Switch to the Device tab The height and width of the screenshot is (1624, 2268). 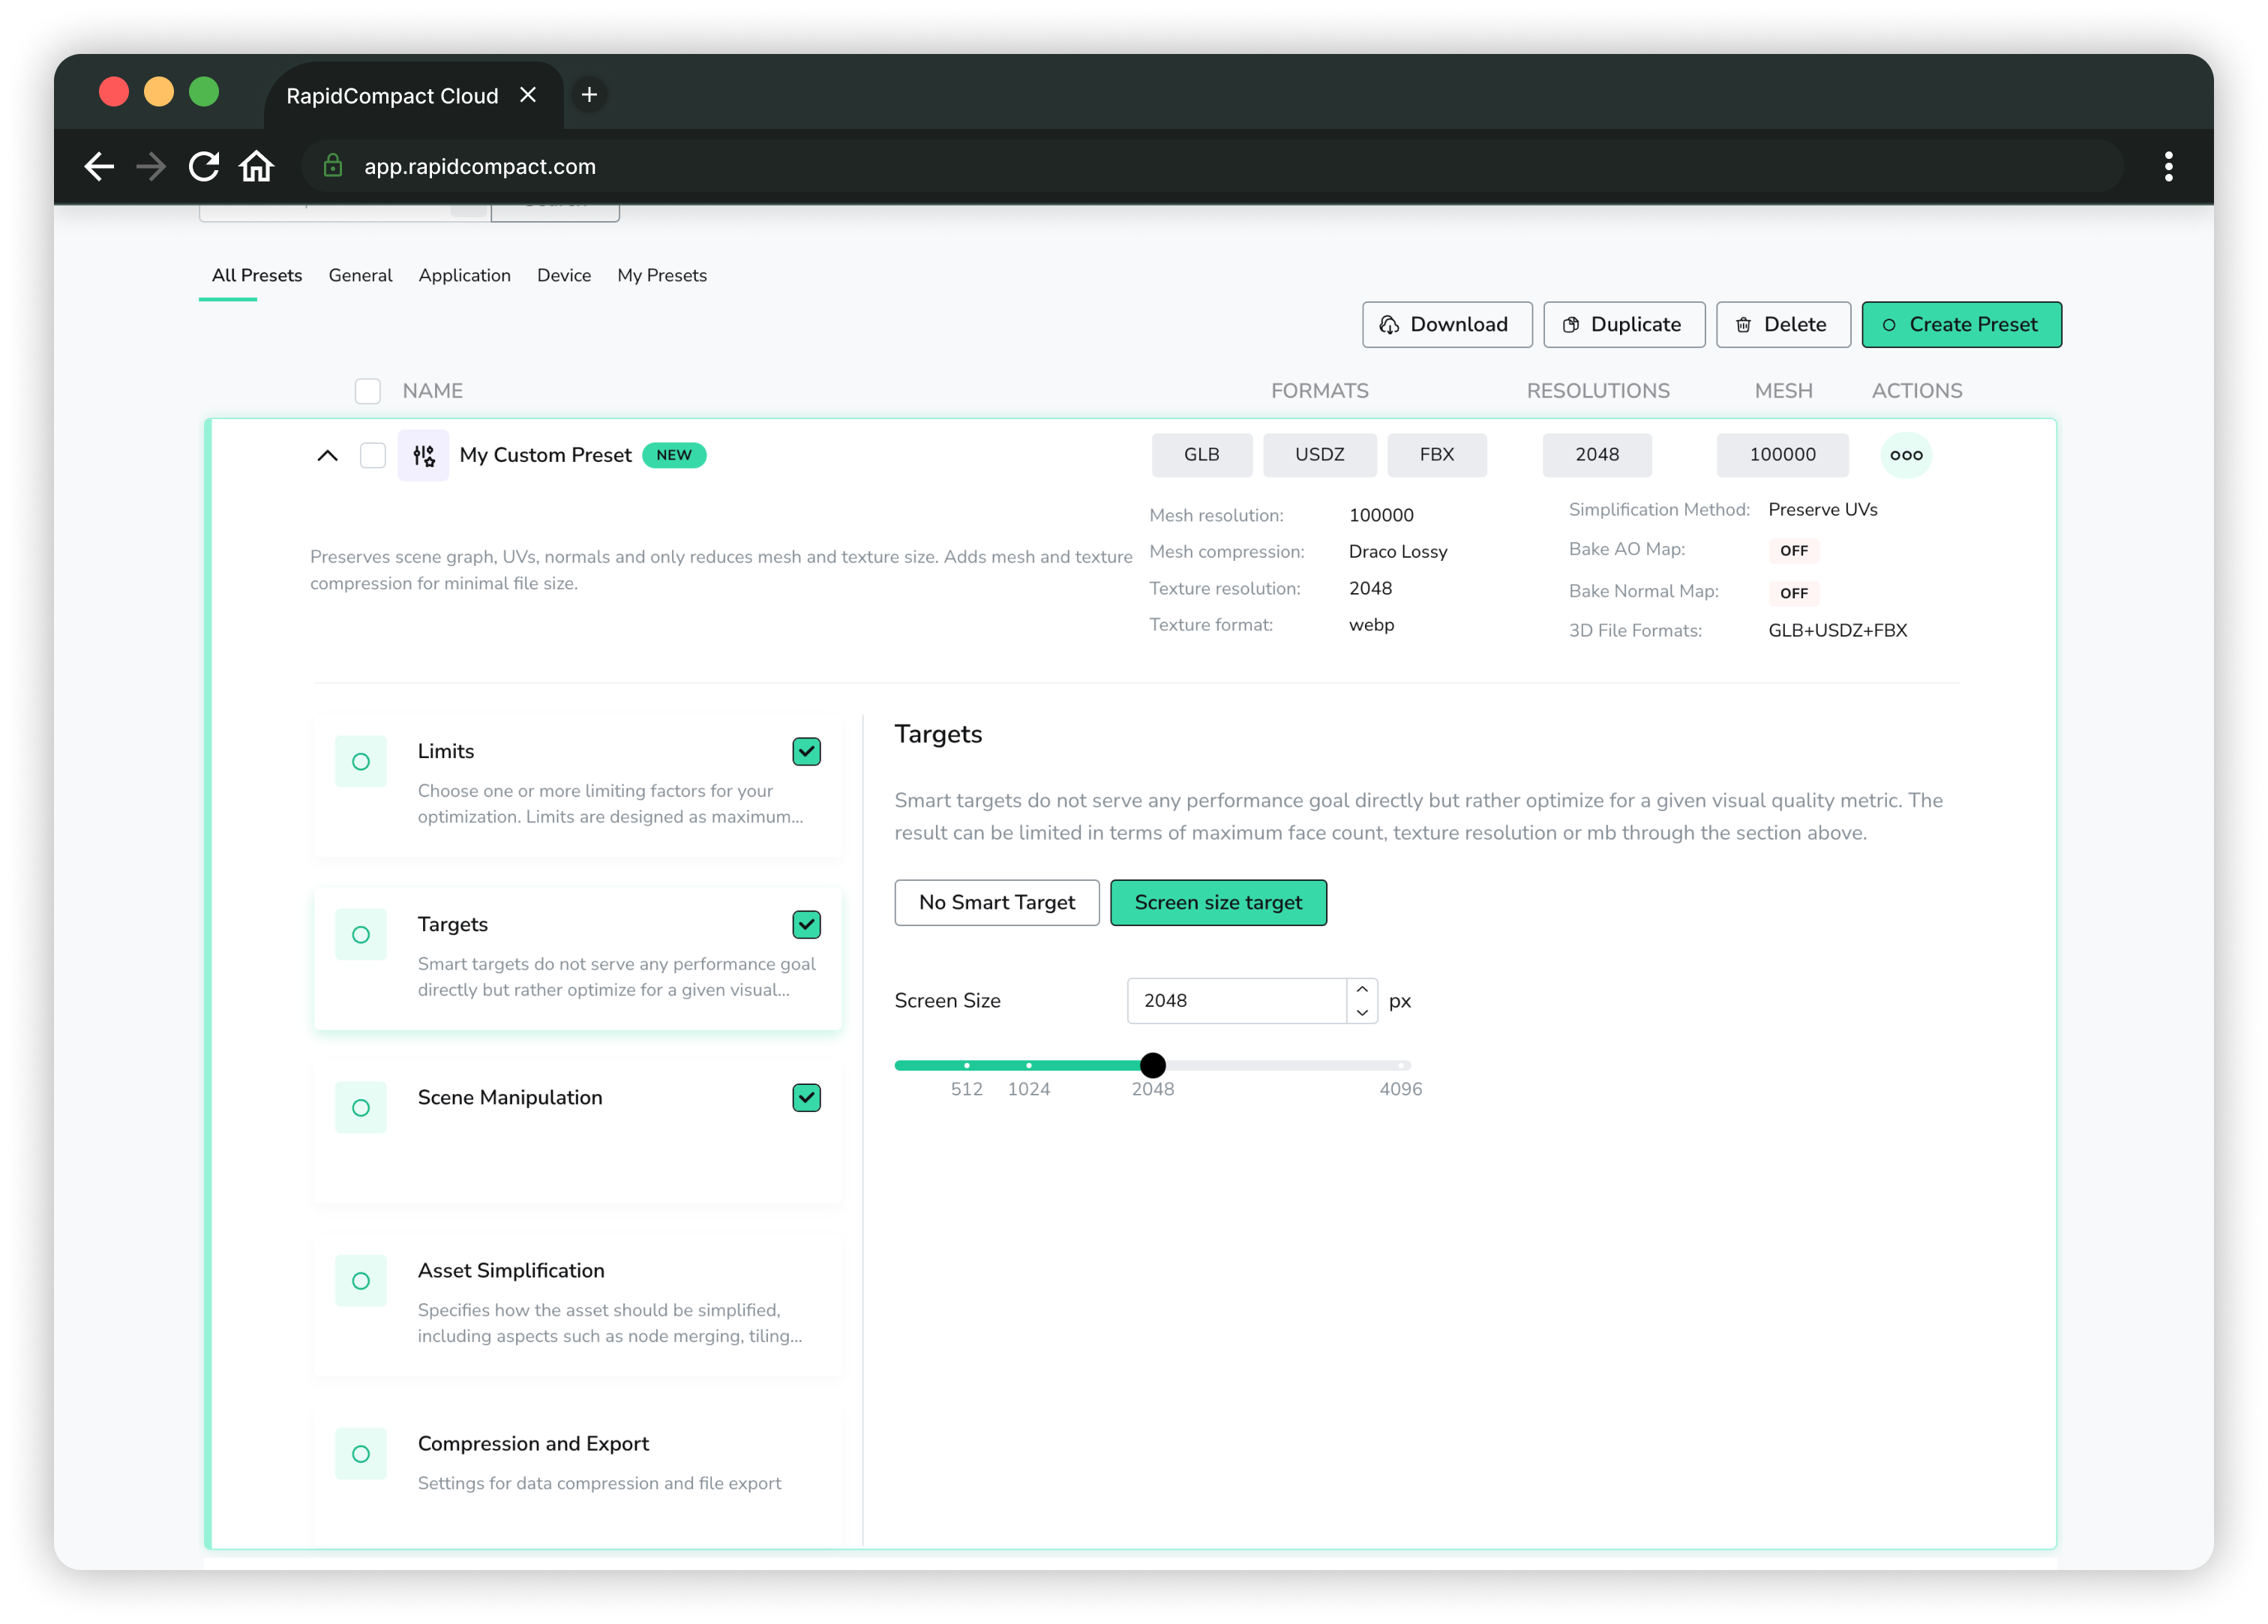tap(564, 275)
